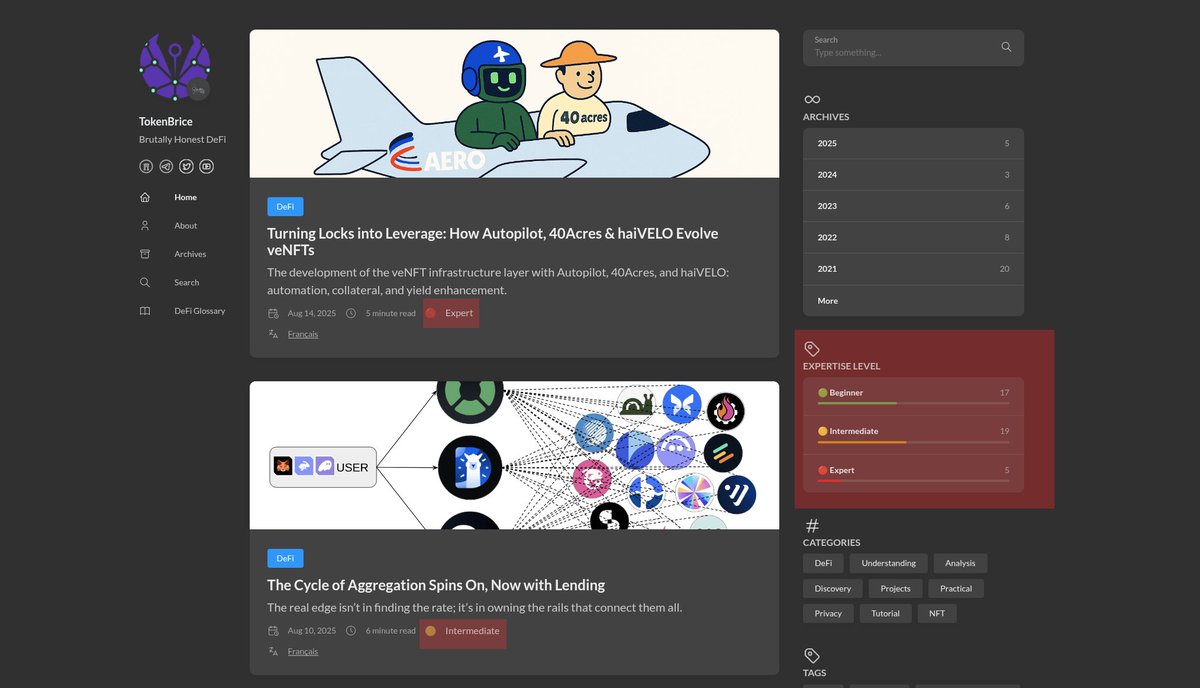The height and width of the screenshot is (688, 1200).
Task: Open 'Turning Locks into Leverage' article title
Action: click(493, 241)
